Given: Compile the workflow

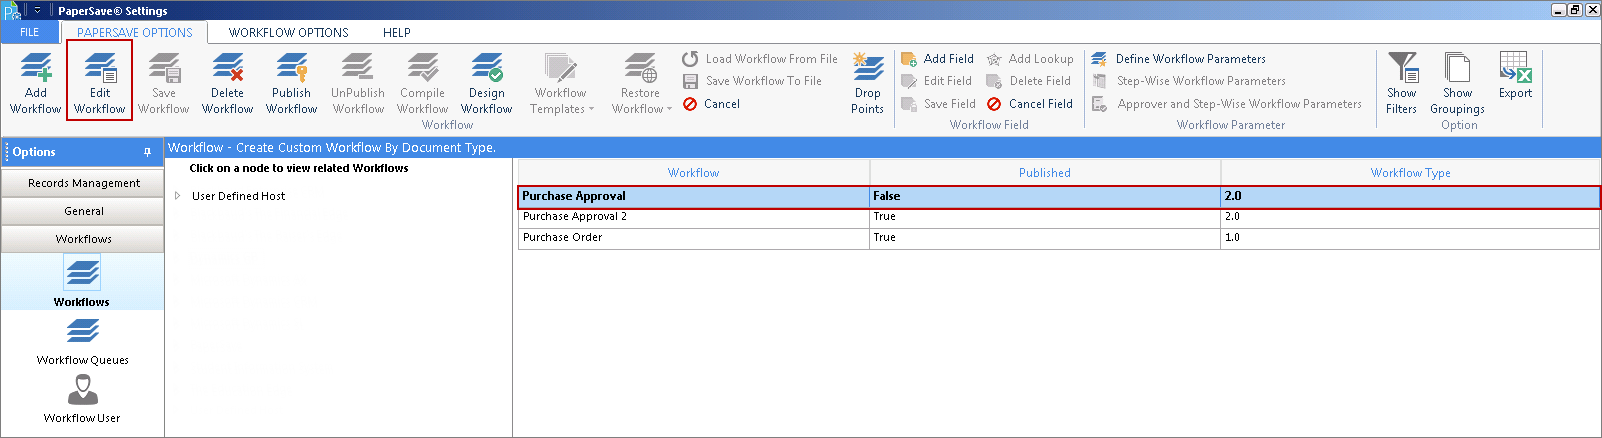Looking at the screenshot, I should tap(422, 82).
